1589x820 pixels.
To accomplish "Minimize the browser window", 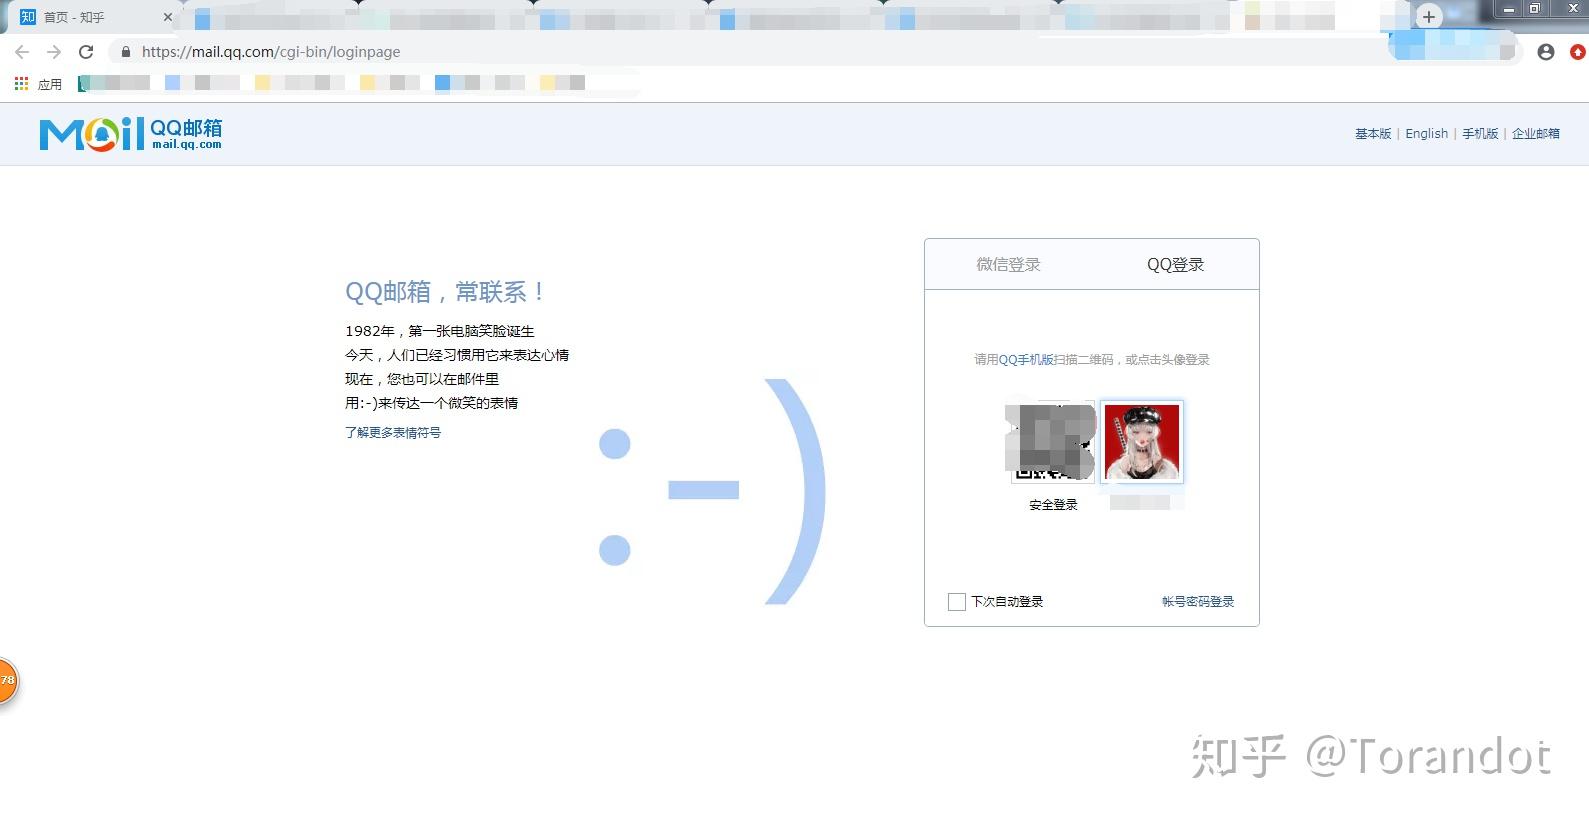I will (x=1509, y=9).
